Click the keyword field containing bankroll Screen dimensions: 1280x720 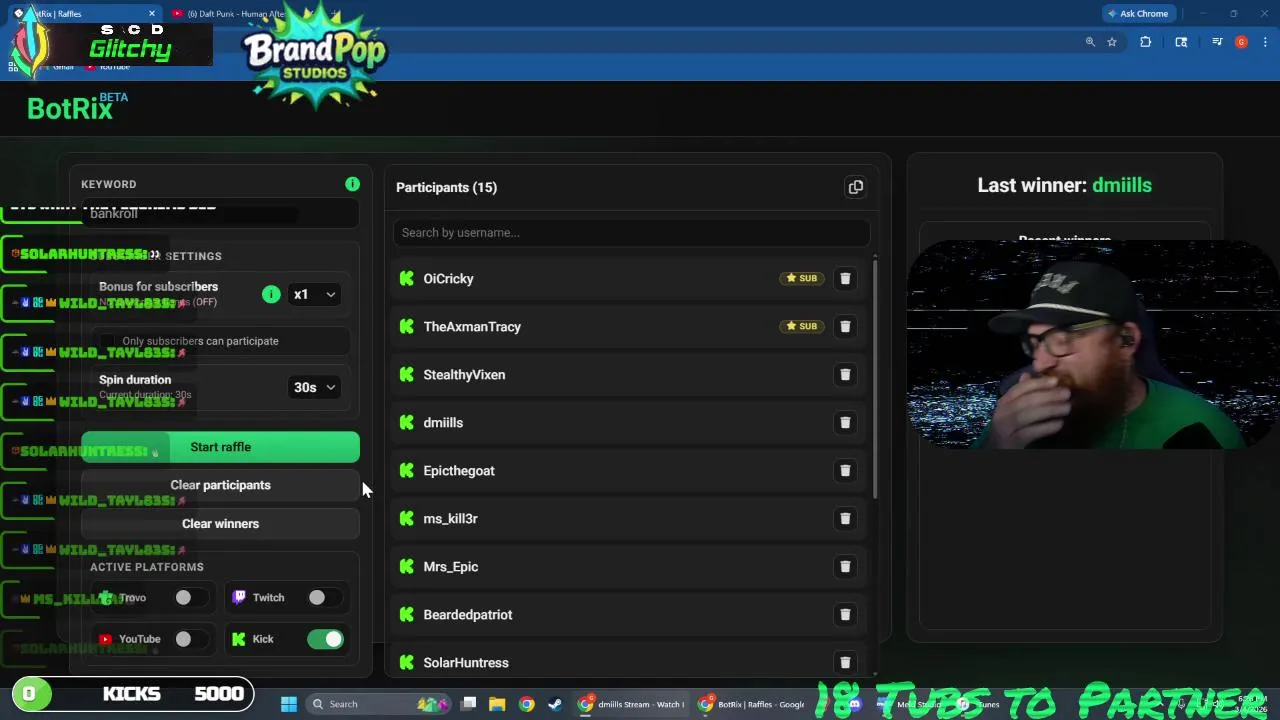pyautogui.click(x=220, y=213)
